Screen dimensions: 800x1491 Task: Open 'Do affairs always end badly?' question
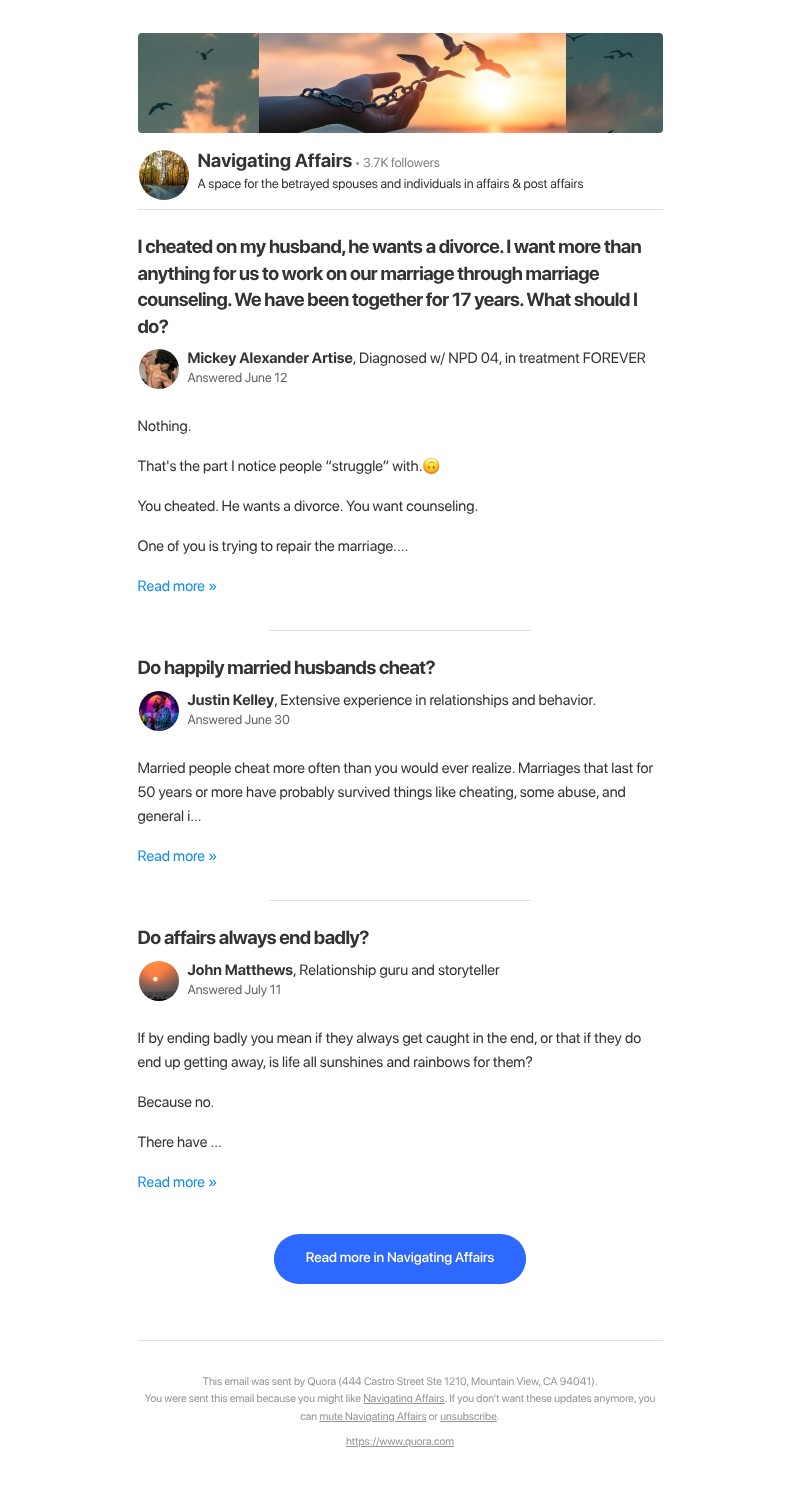point(253,937)
